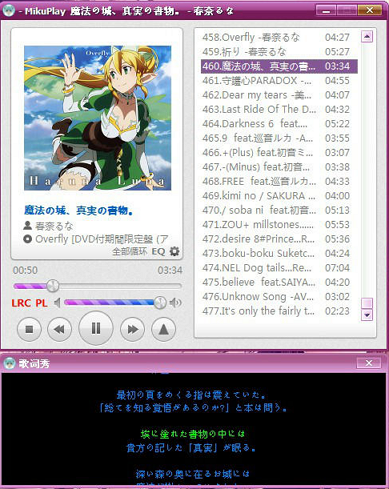Mute audio using the small speaker icon
Viewport: 389px width, 489px height.
pos(57,303)
